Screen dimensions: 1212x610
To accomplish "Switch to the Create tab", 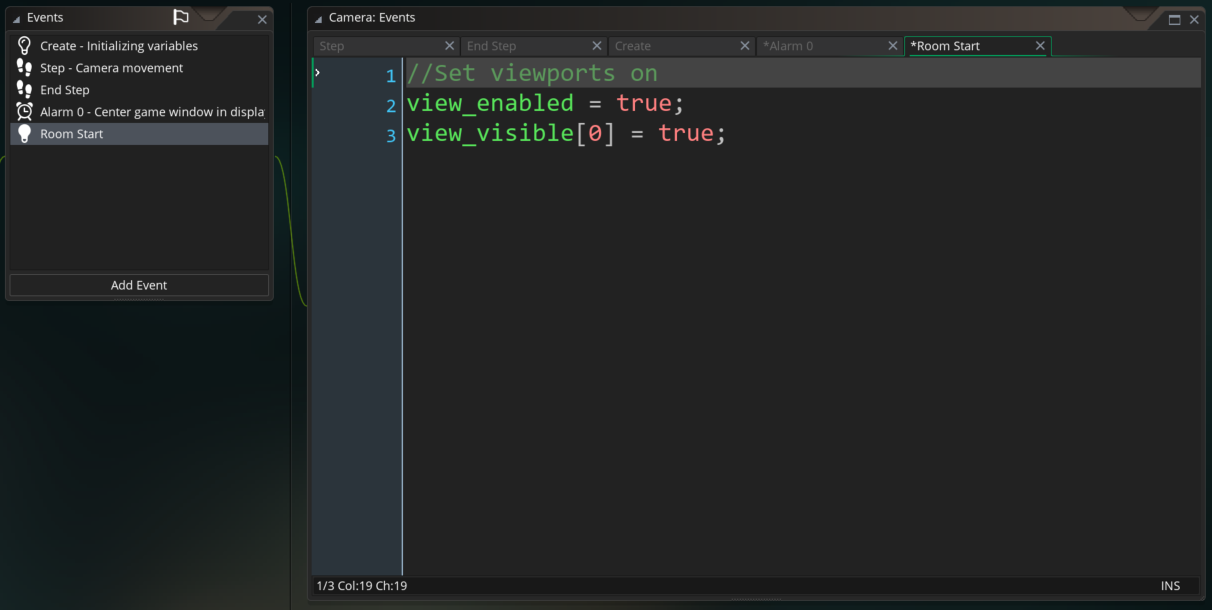I will (674, 46).
